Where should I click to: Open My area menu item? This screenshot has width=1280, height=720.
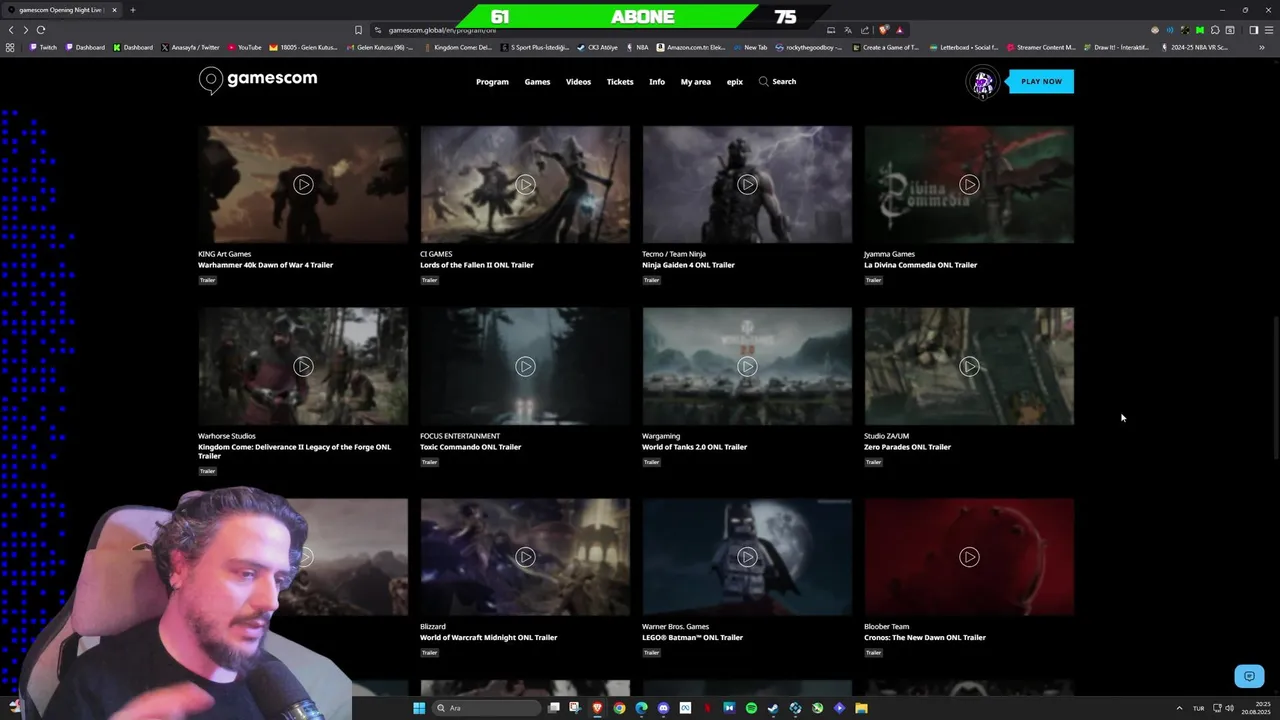(x=696, y=82)
